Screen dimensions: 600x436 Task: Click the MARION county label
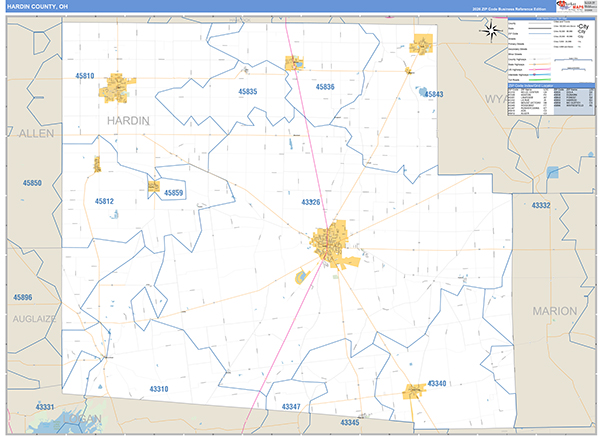pos(555,311)
